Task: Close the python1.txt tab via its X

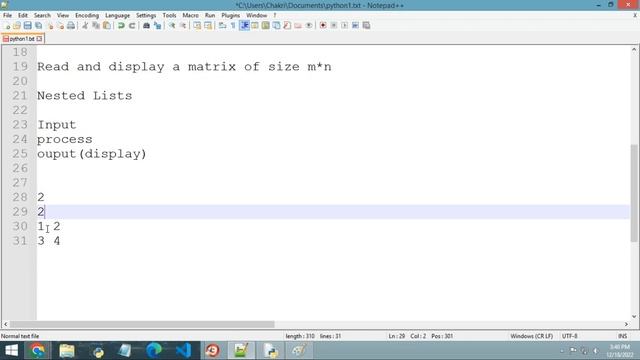Action: point(39,39)
